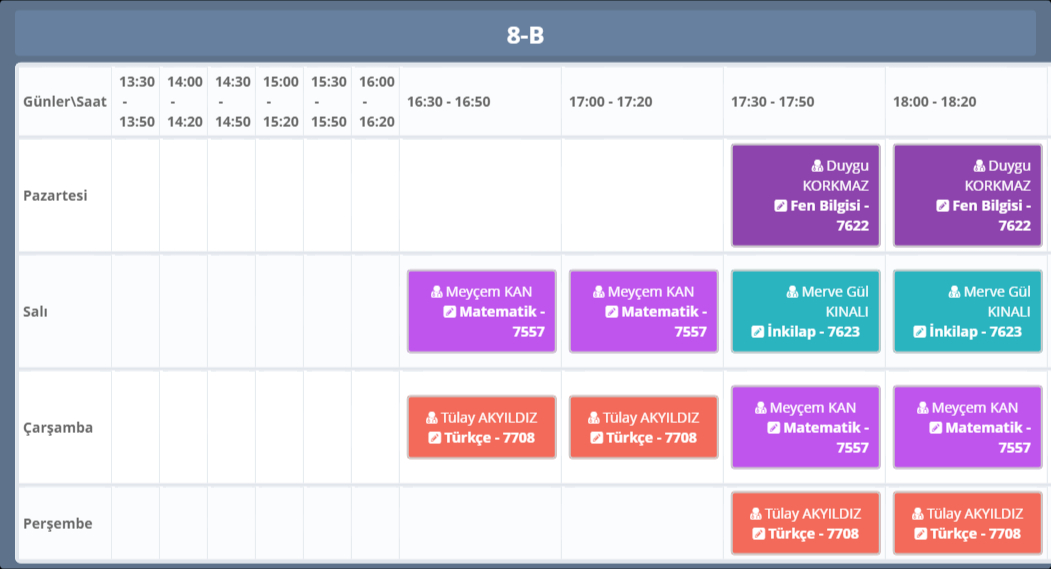
Task: Click edit icon beside Türkçe at Perşembe 18:00
Action: coord(920,534)
